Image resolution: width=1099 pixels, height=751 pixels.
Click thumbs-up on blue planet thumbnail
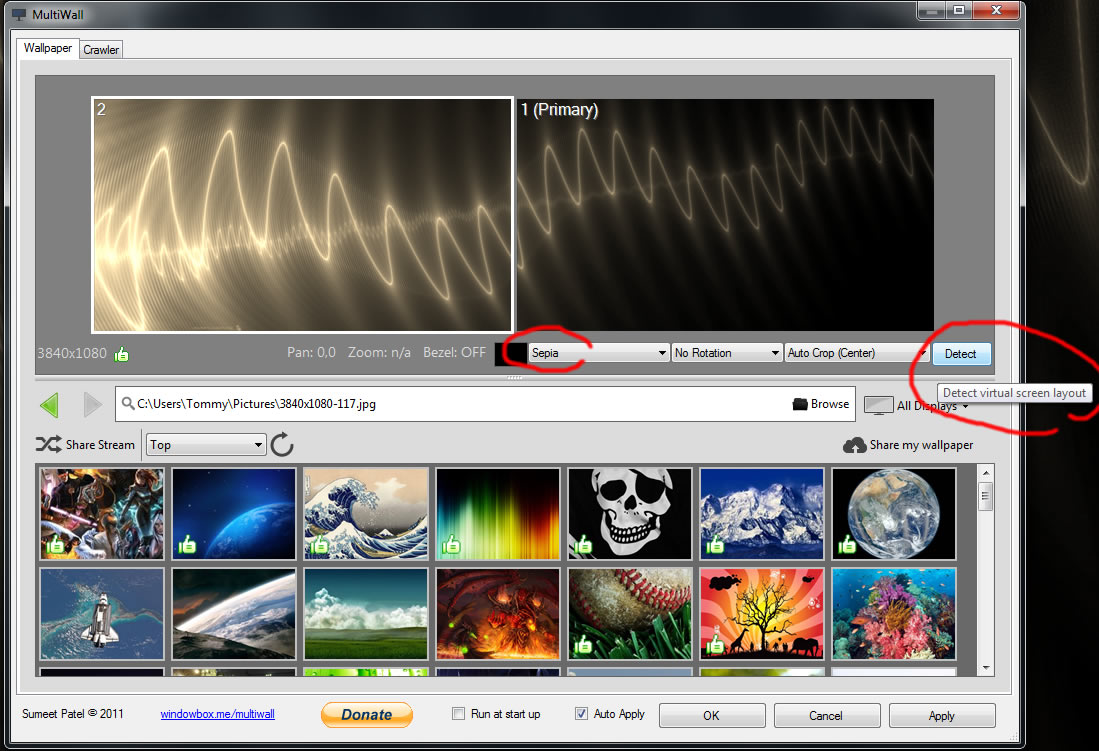(187, 544)
